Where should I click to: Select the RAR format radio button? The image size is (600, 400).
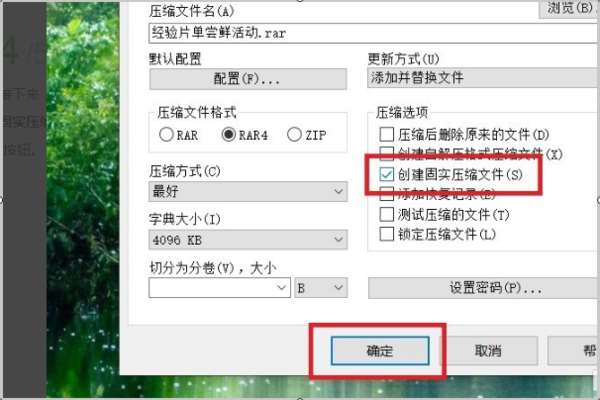coord(166,135)
